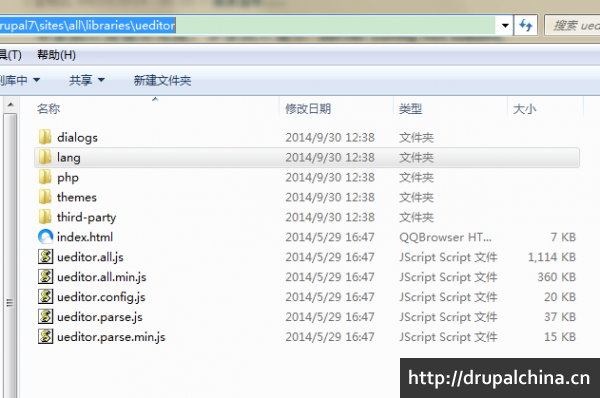This screenshot has height=398, width=600.
Task: Click the 新建文件夹 new folder button
Action: tap(162, 80)
